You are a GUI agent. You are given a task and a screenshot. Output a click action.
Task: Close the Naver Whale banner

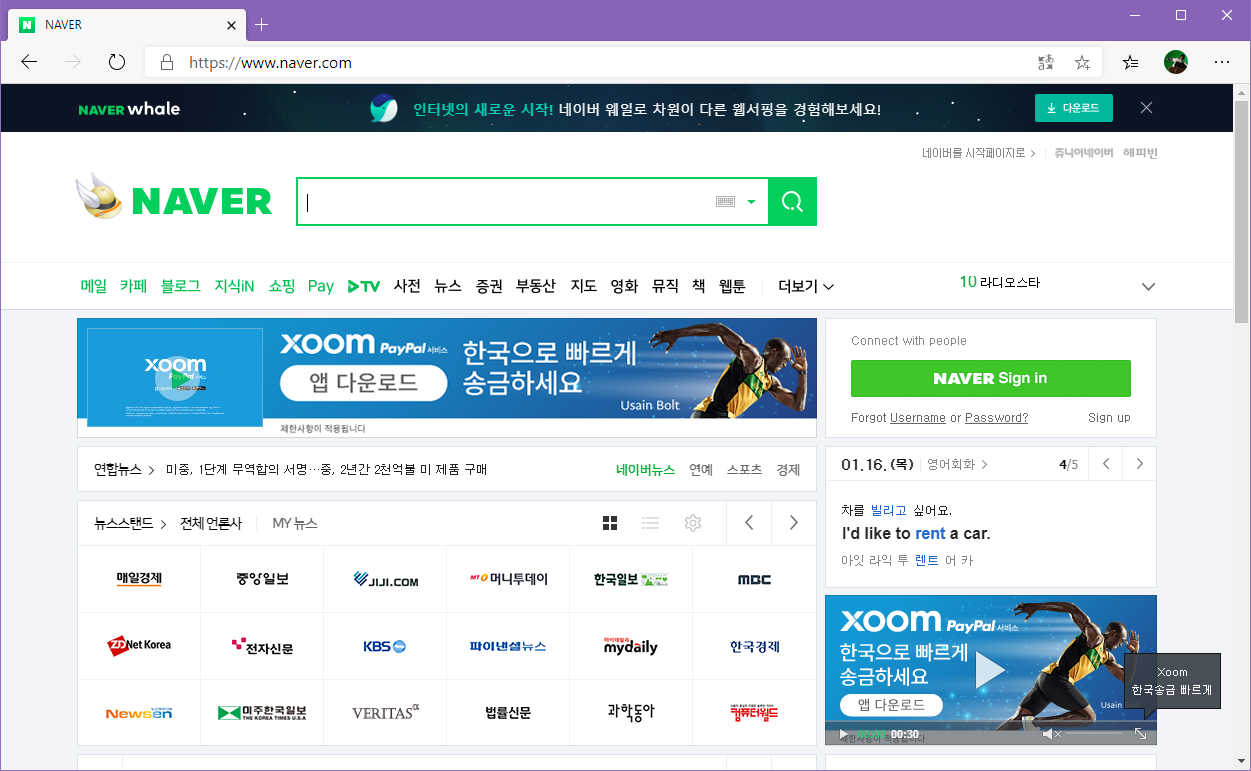1147,108
